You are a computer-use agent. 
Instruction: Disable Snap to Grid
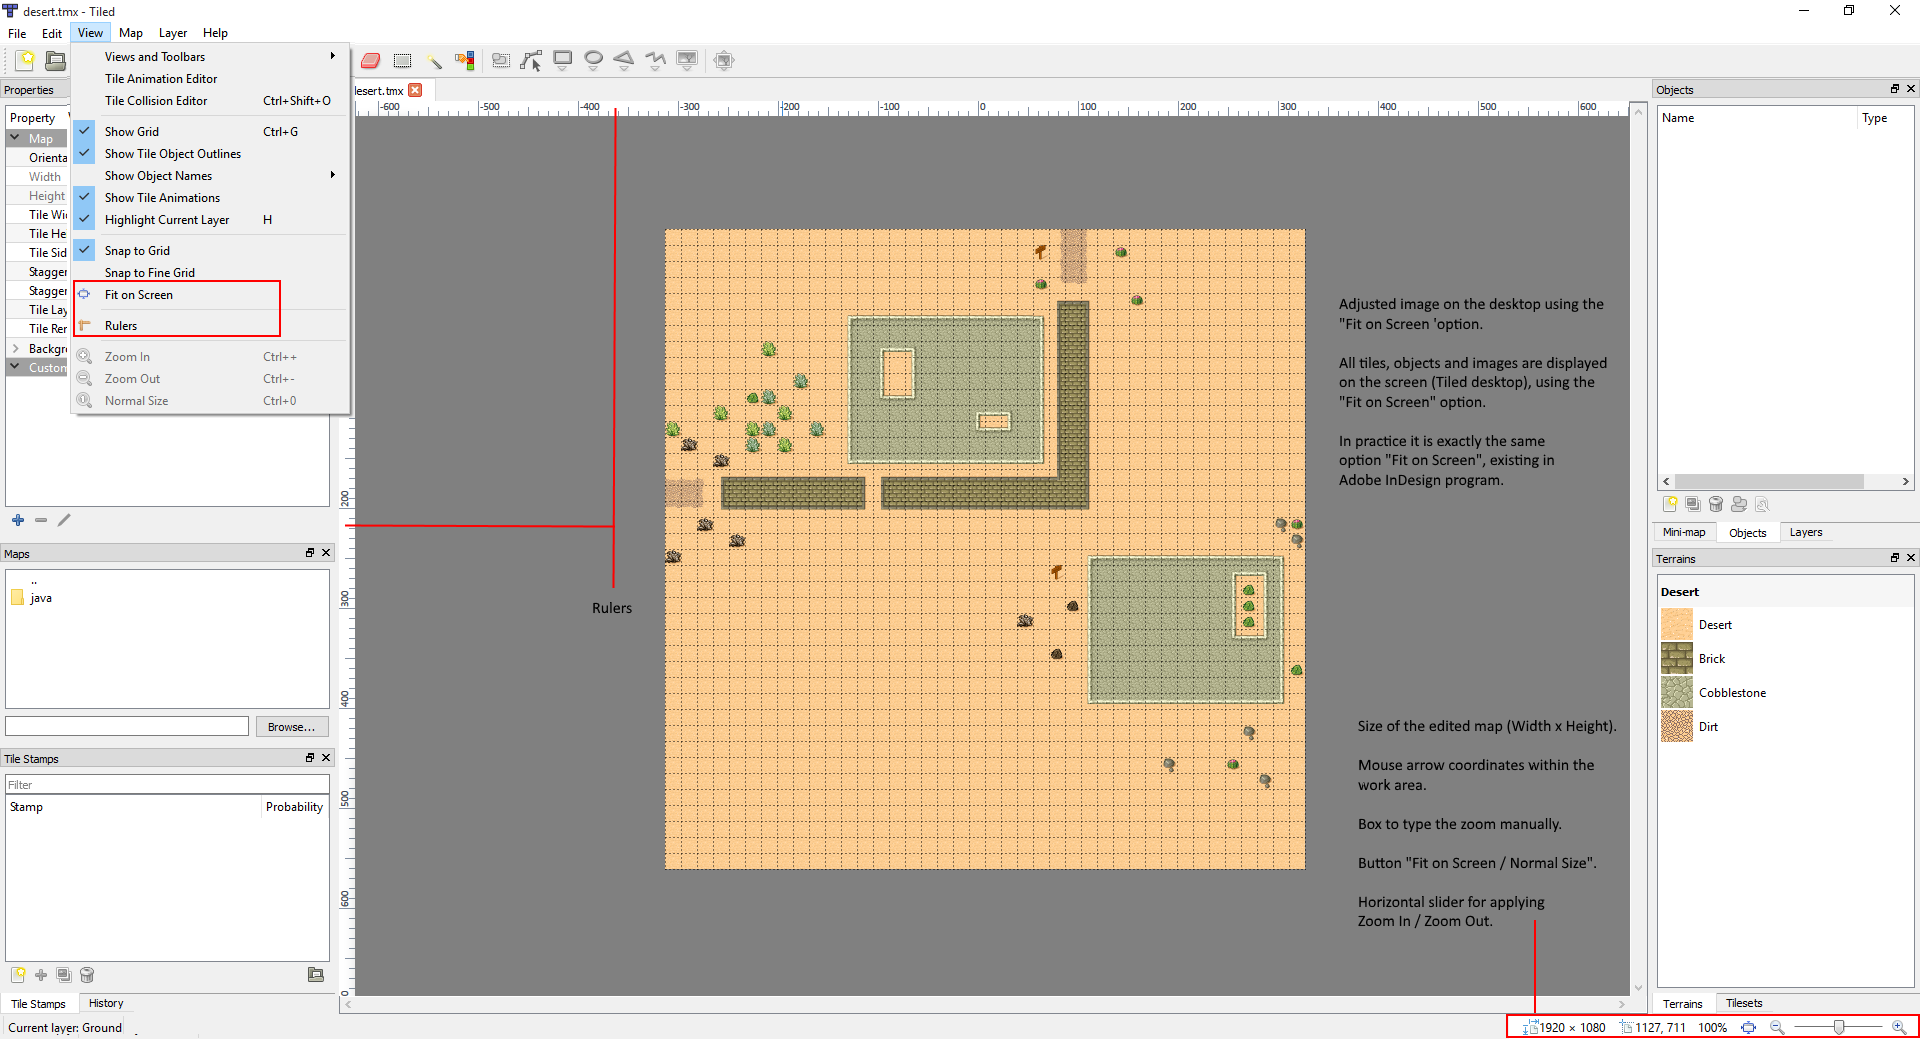[137, 251]
